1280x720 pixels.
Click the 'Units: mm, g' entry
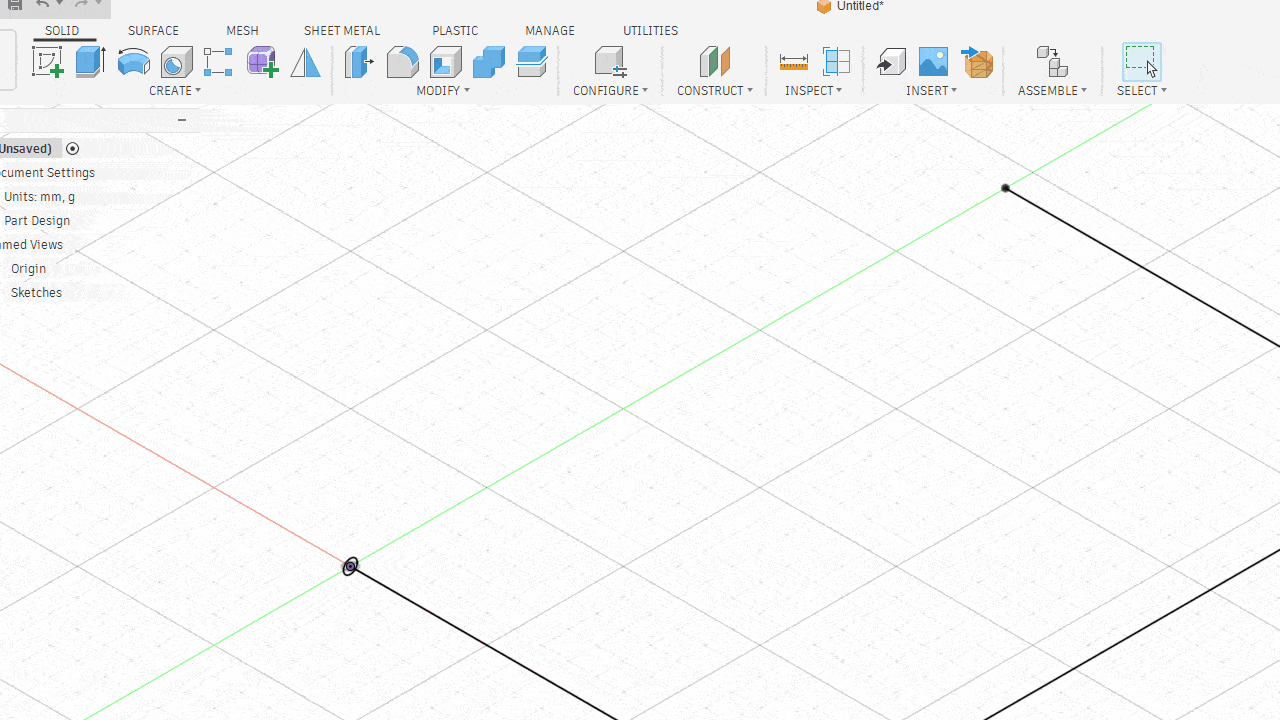39,197
